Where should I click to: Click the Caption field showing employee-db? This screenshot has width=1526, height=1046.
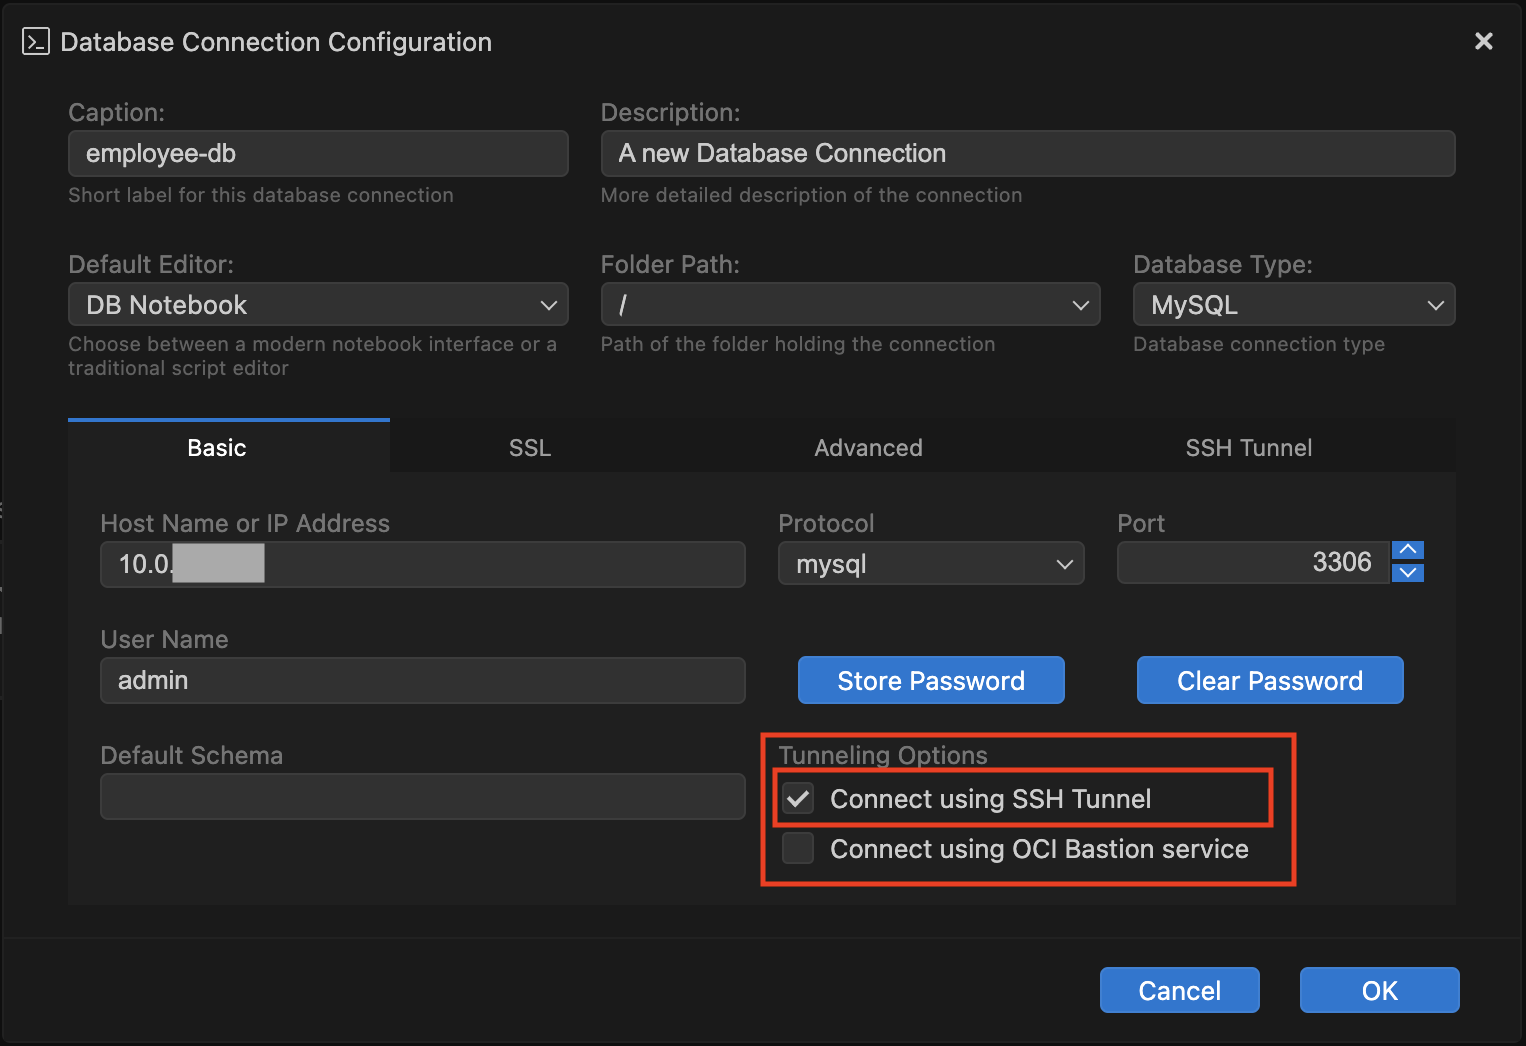pos(318,153)
